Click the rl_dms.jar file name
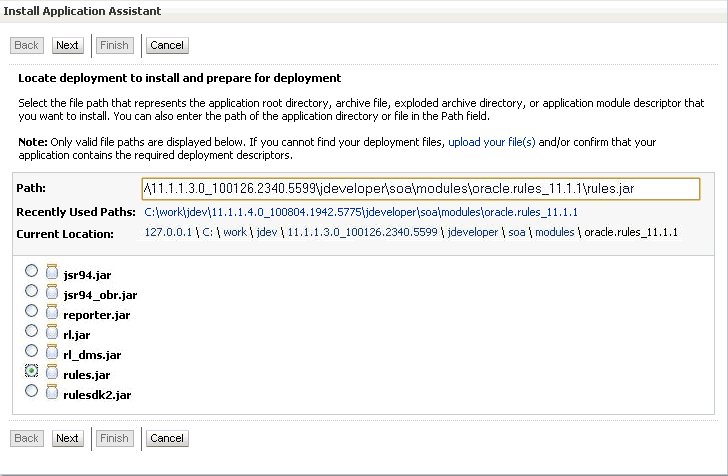Image resolution: width=728 pixels, height=476 pixels. tap(92, 355)
